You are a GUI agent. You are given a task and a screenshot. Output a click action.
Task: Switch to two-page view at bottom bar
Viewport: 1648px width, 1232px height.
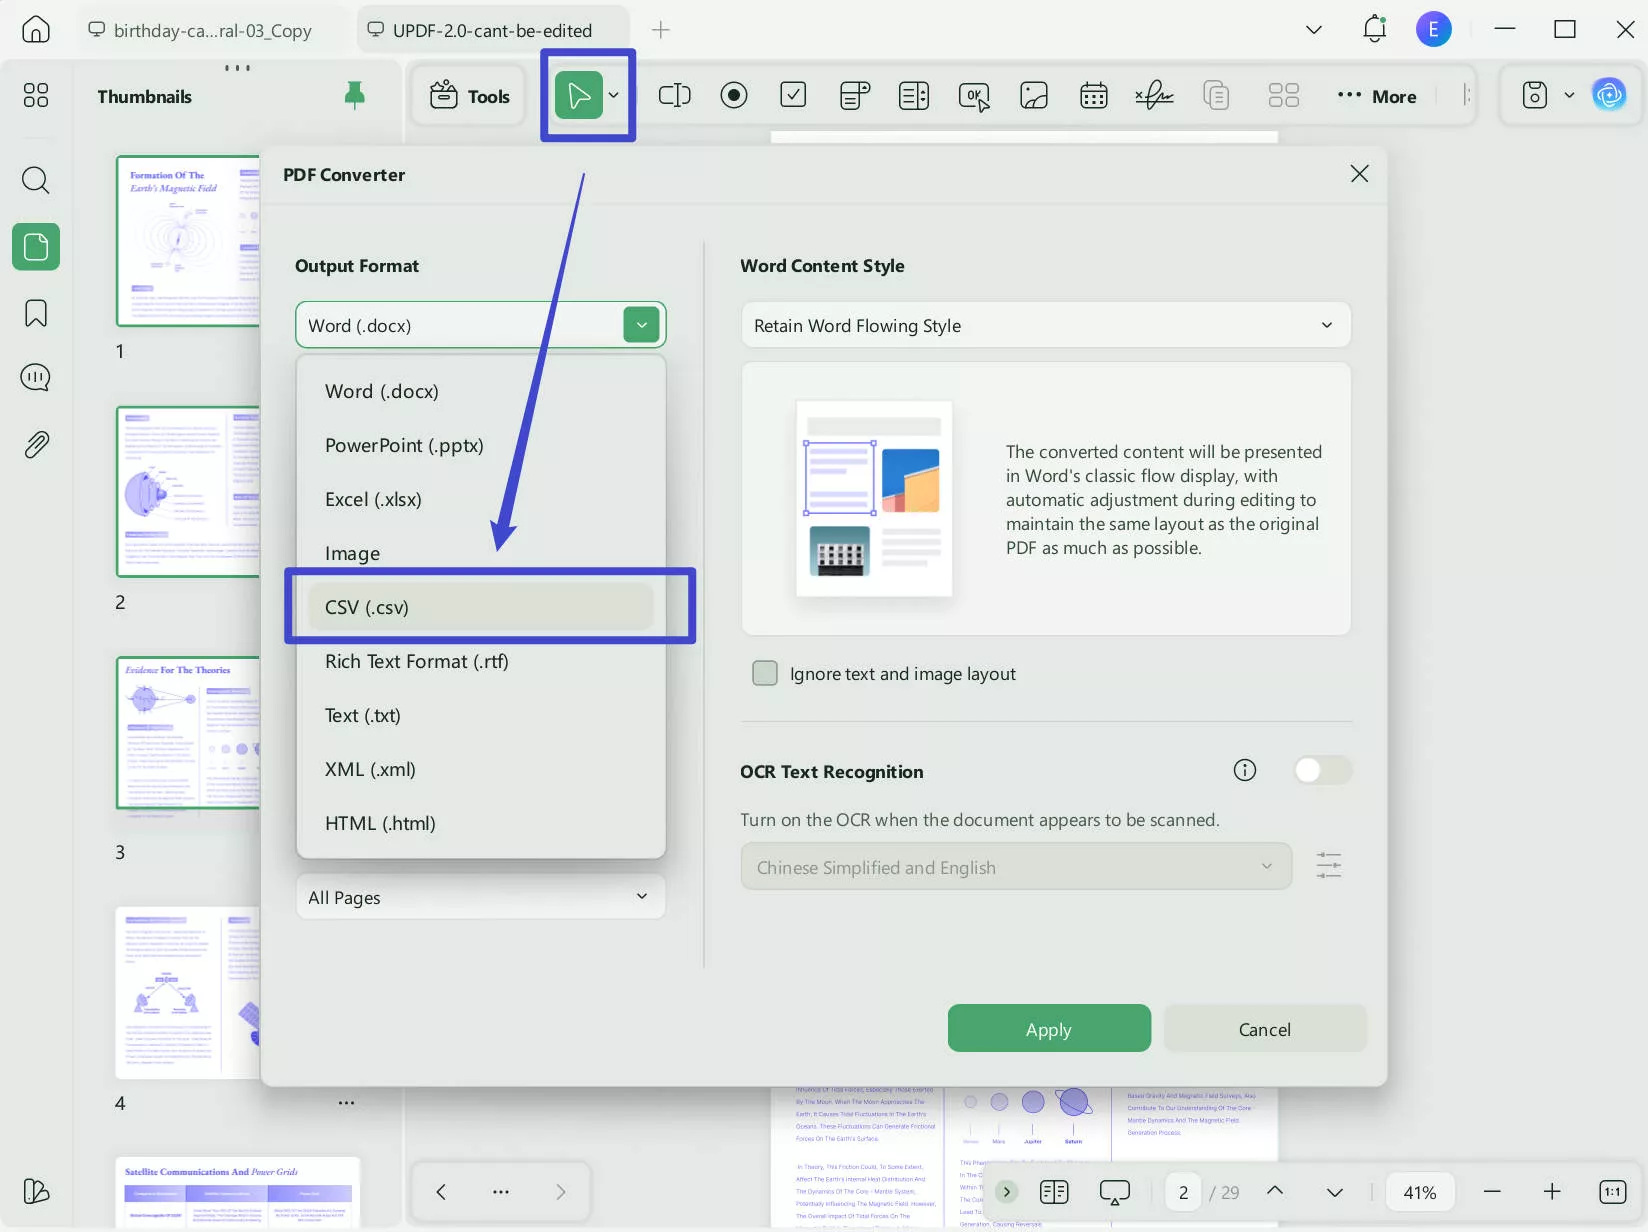(x=1053, y=1191)
